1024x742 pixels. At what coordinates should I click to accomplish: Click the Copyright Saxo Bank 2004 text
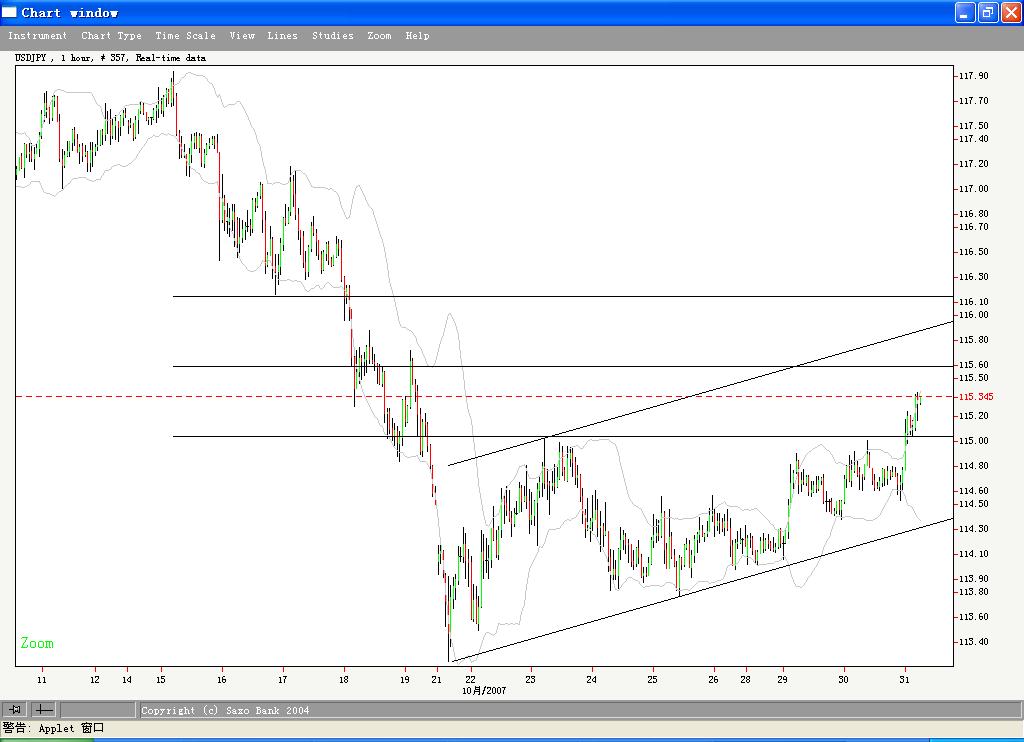point(225,710)
